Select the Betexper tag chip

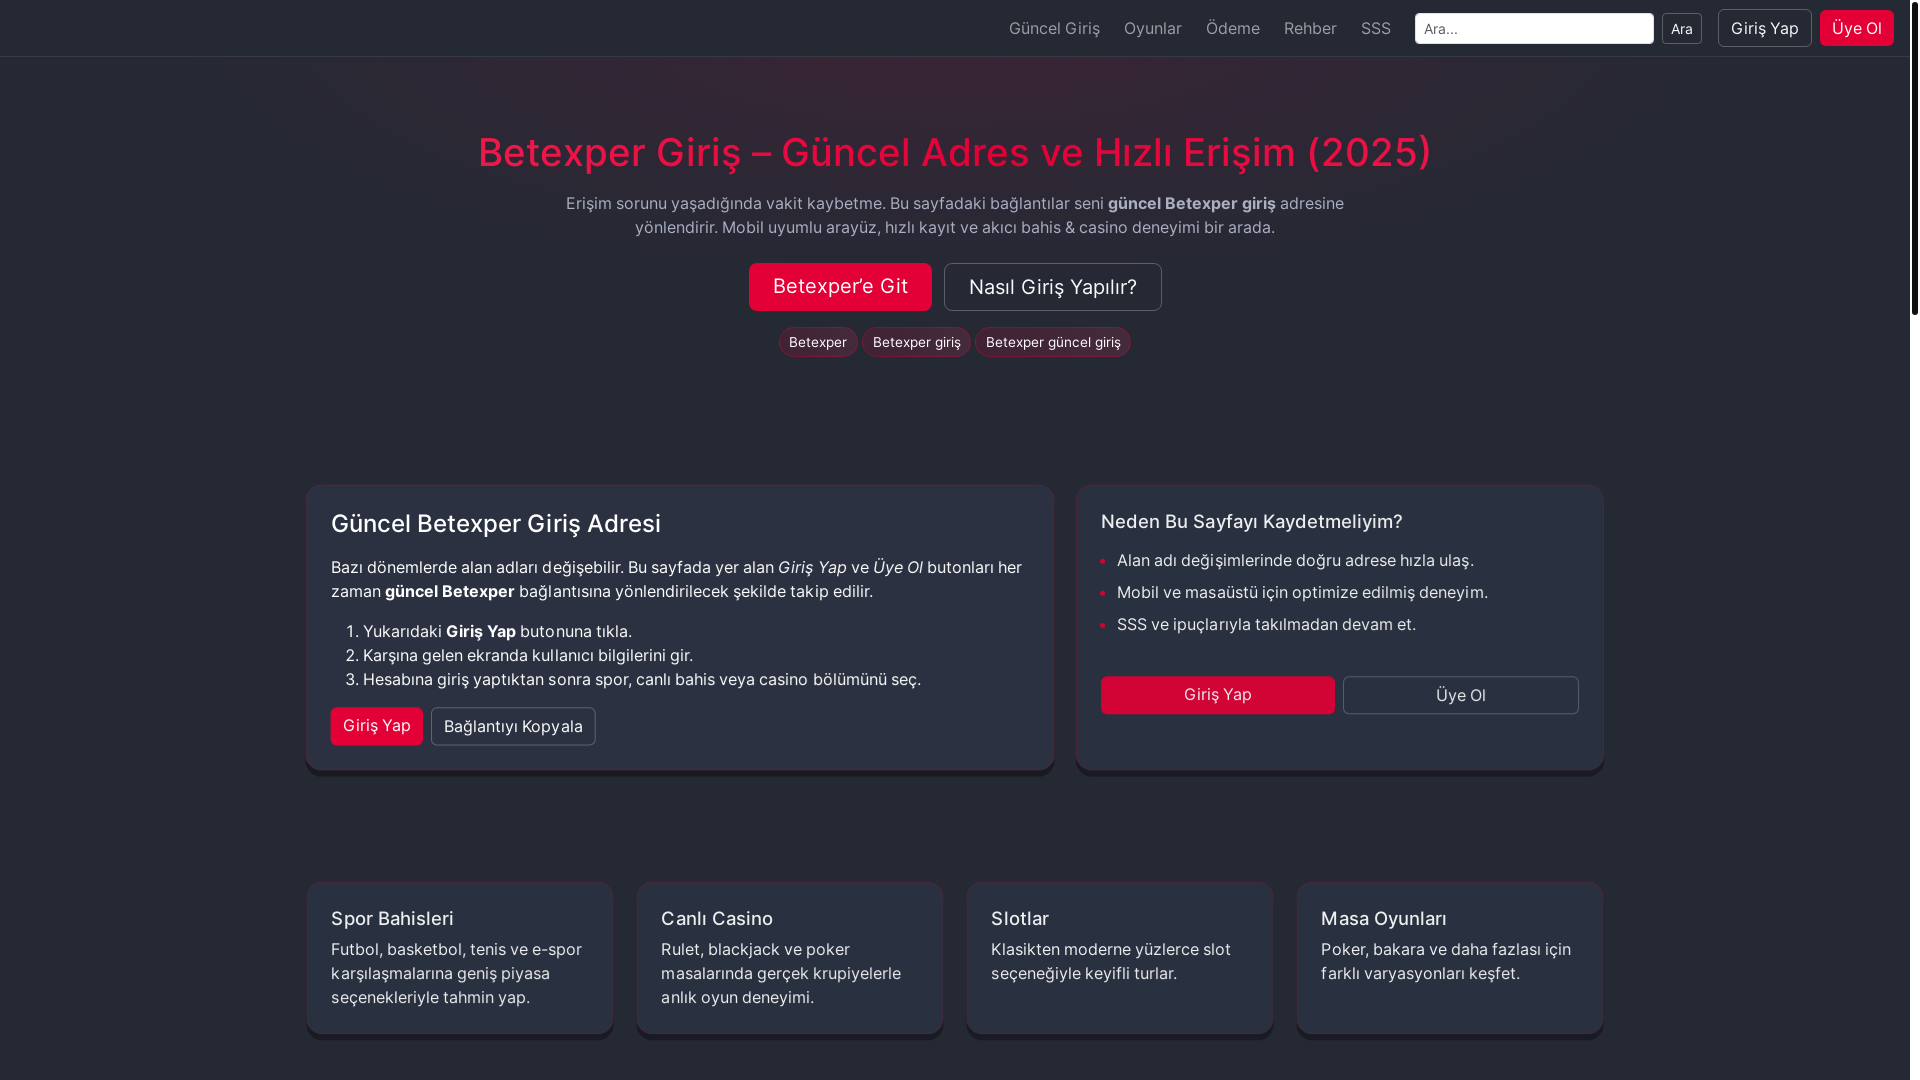(x=818, y=342)
